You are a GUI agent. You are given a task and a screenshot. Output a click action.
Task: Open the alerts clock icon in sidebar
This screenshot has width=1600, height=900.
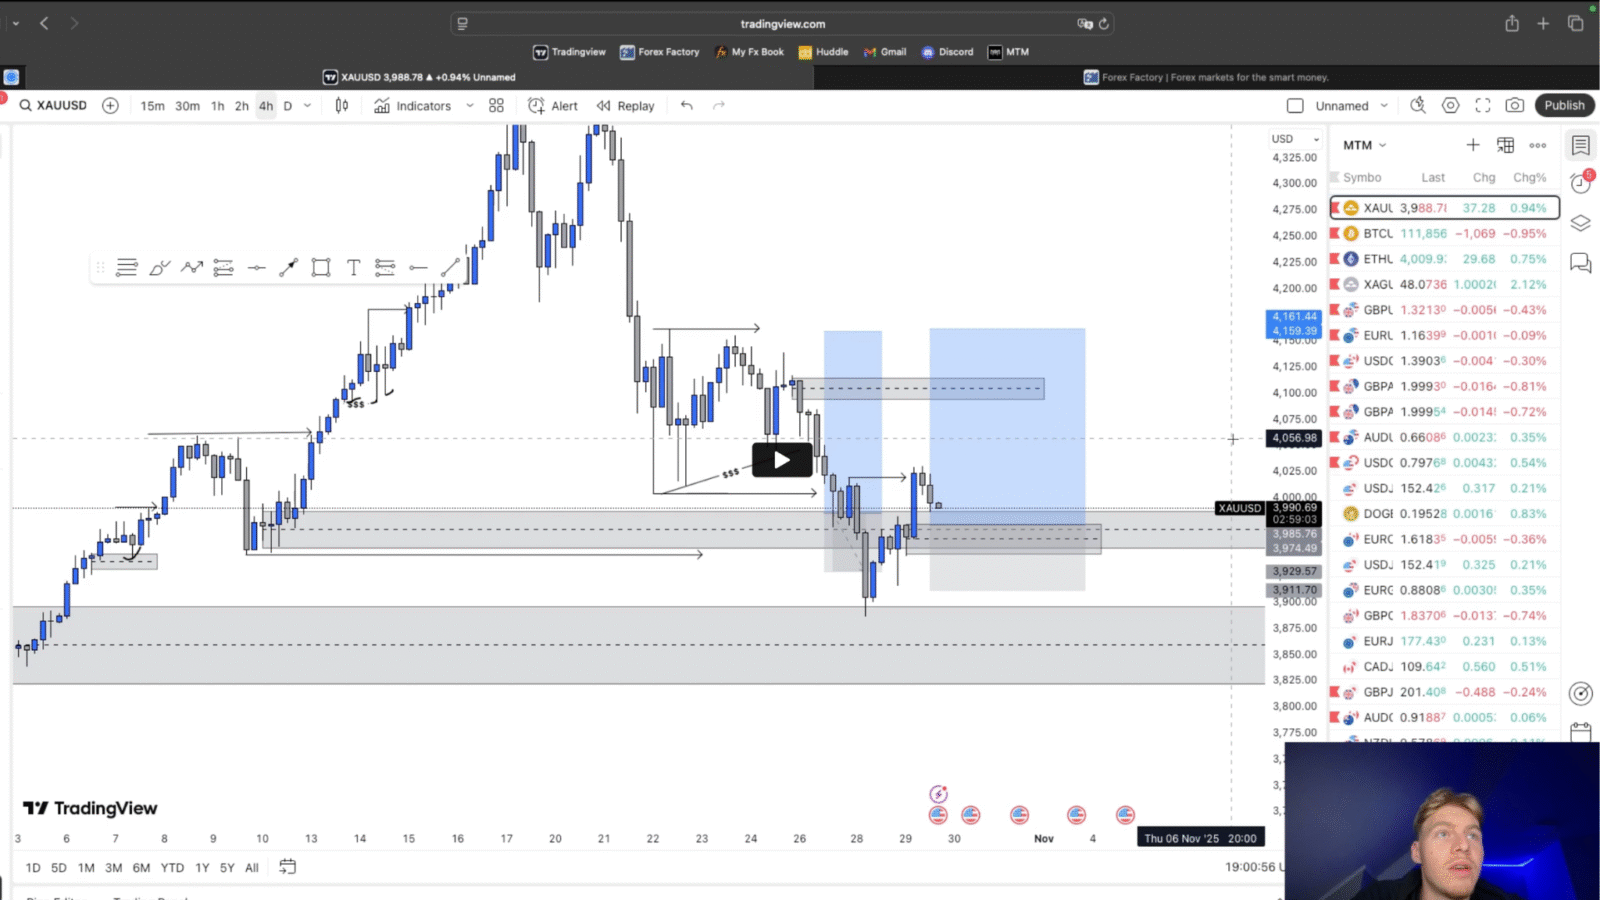click(1580, 183)
